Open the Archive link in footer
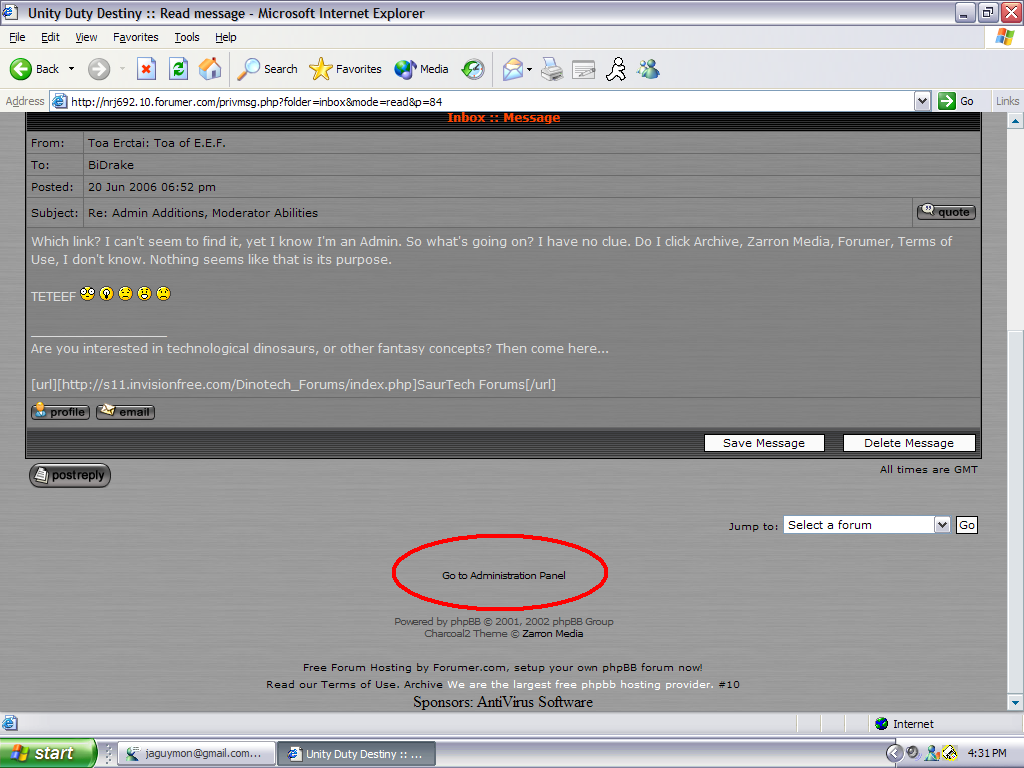 point(423,684)
